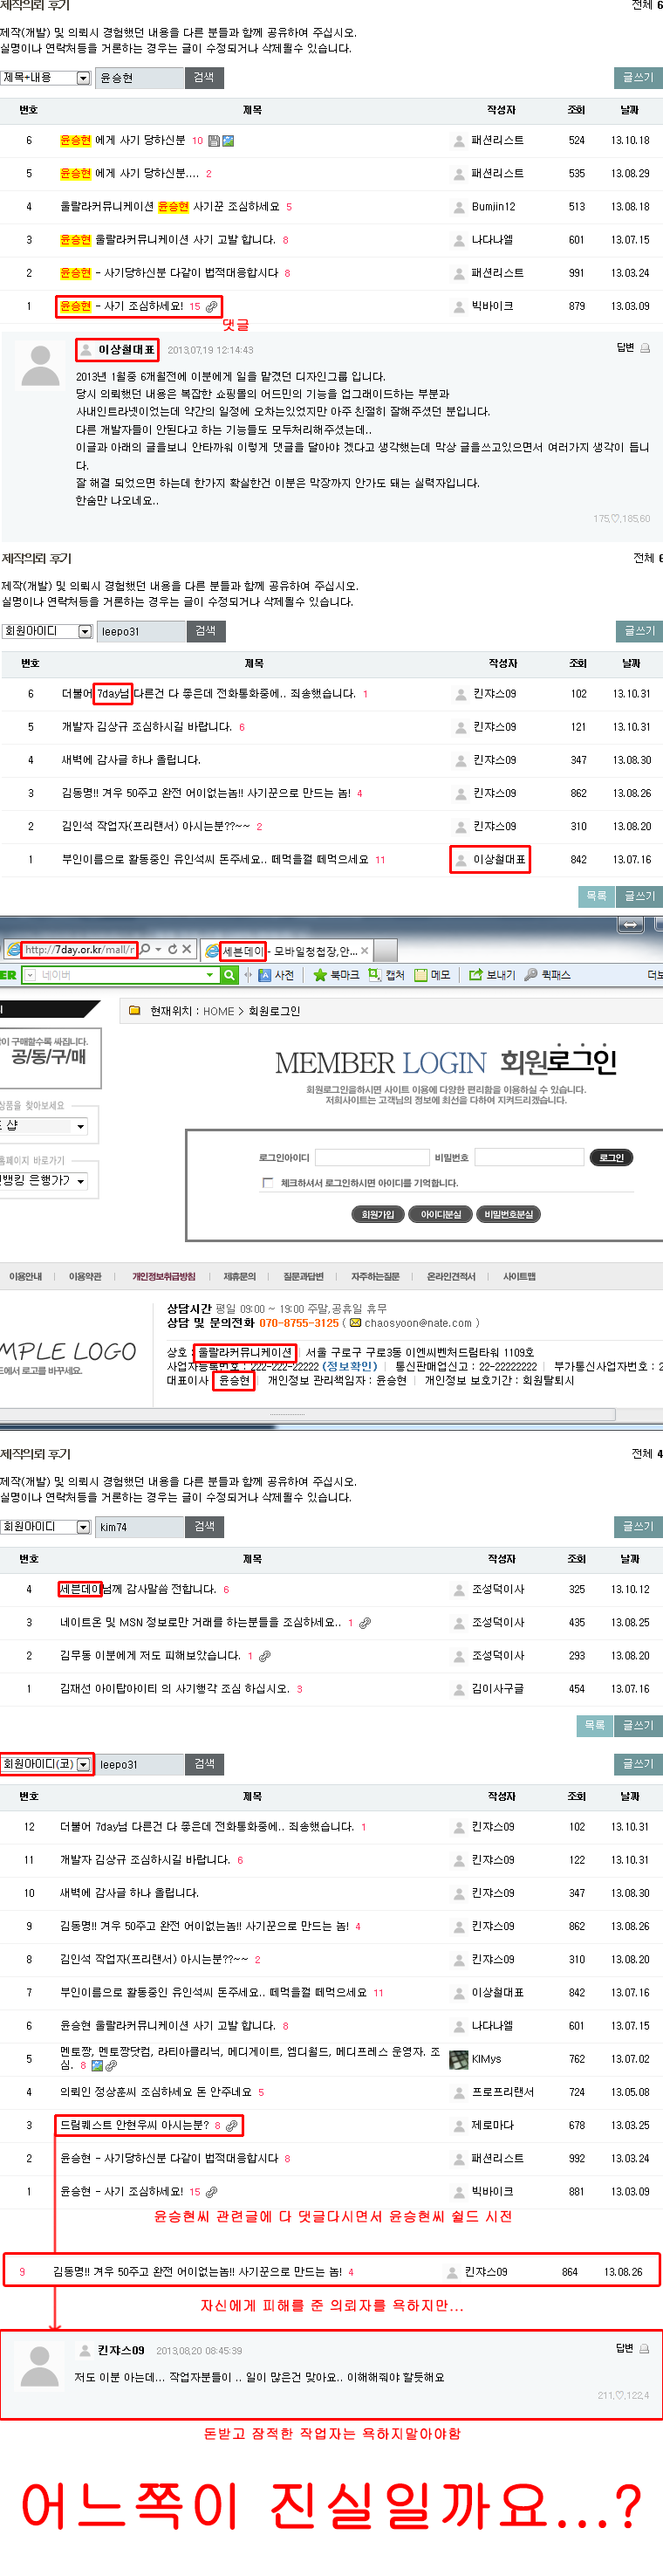Open the 북마크 star icon in toolbar

click(x=320, y=975)
